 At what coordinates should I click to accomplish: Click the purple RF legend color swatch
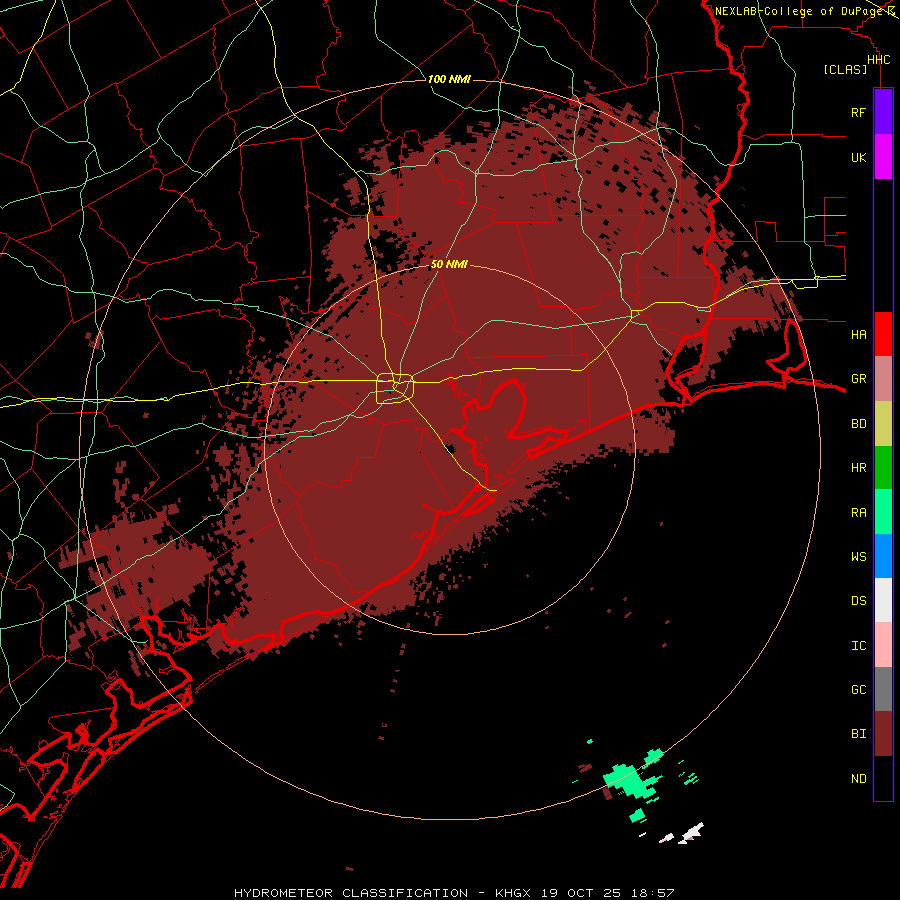[883, 112]
